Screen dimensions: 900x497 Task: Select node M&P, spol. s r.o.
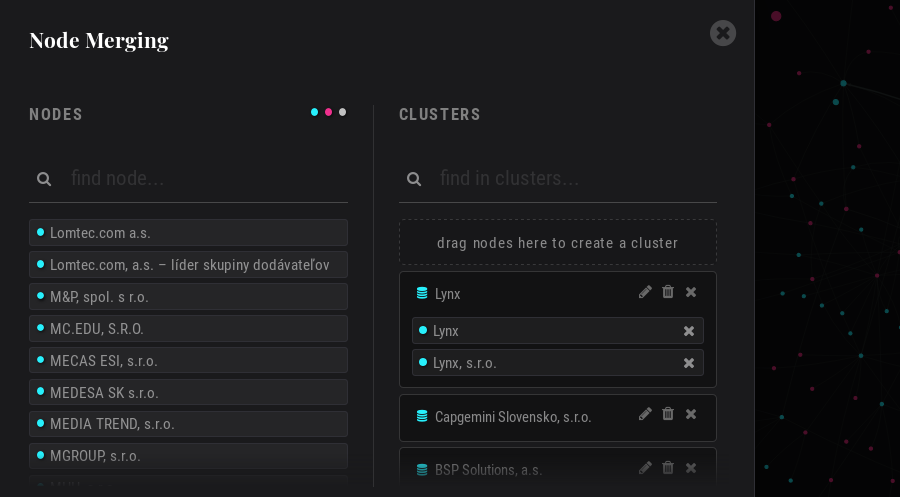click(188, 297)
